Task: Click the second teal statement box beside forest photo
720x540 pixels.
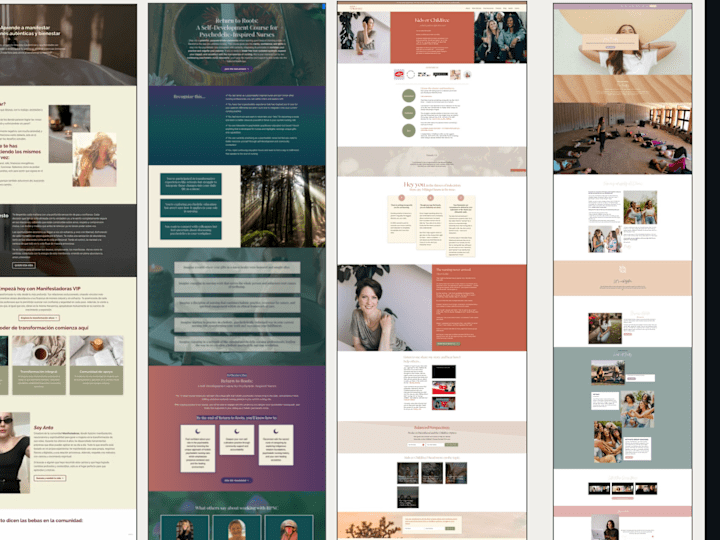Action: point(191,208)
